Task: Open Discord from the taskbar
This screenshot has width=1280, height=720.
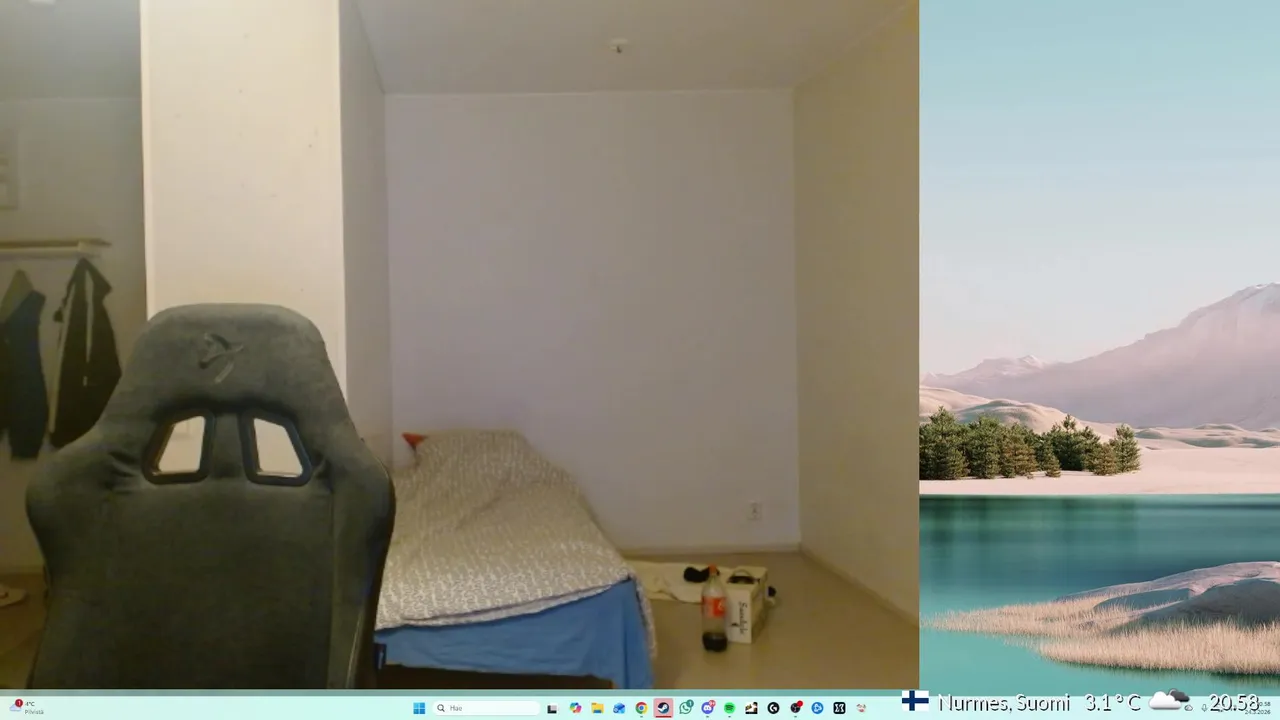Action: 708,708
